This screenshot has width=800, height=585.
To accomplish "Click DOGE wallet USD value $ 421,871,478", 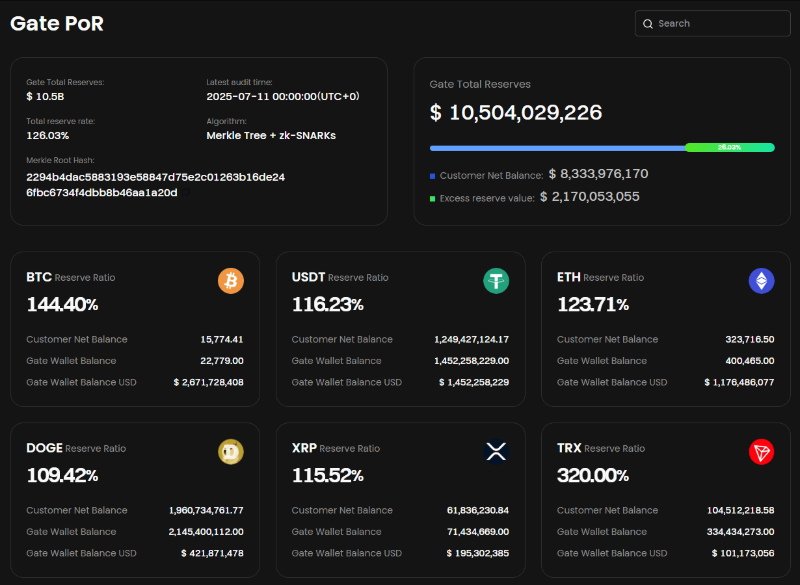I will [212, 553].
